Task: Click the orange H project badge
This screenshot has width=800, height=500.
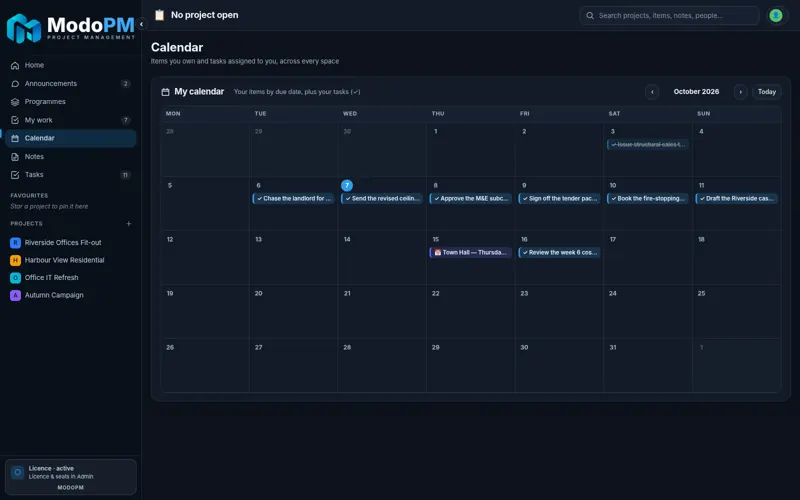Action: (15, 260)
